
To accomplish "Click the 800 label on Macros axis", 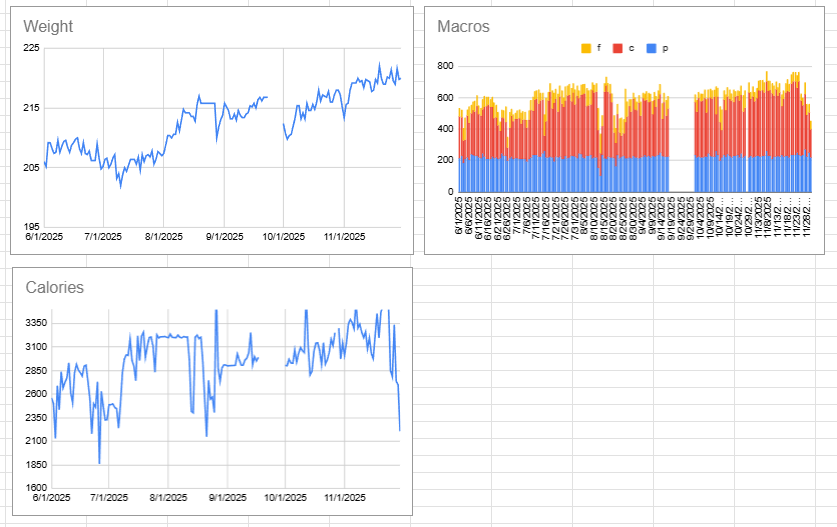I will tap(445, 66).
